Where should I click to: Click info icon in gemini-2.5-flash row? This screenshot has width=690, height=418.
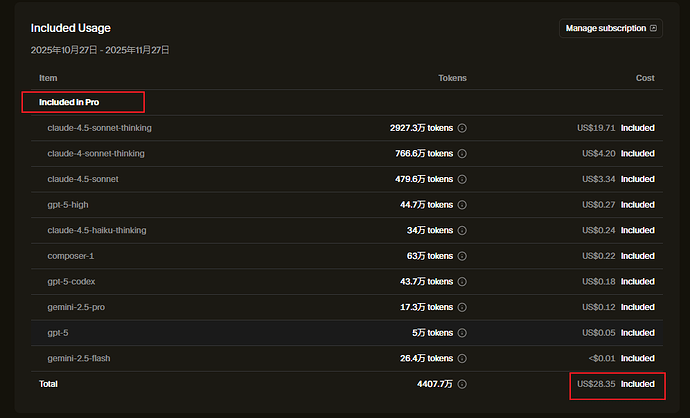462,358
